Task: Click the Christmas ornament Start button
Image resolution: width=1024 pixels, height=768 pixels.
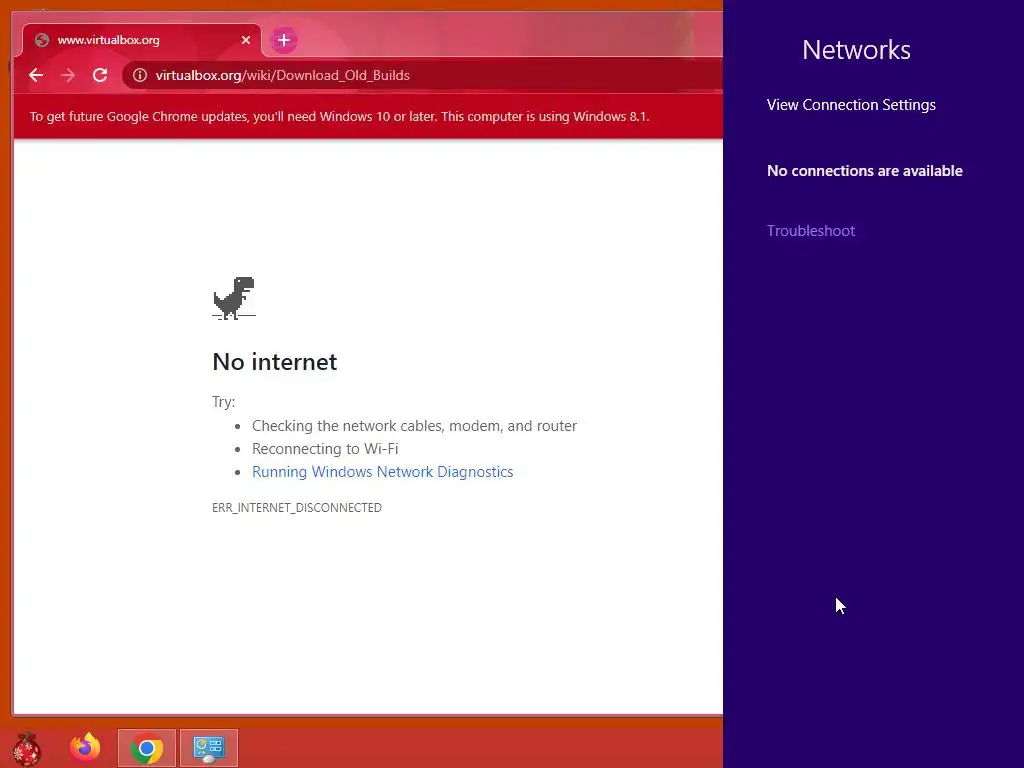Action: coord(26,748)
